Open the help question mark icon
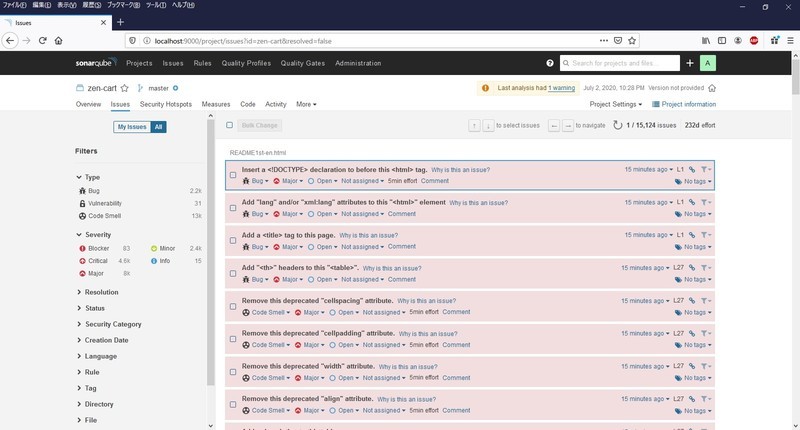Viewport: 800px width, 430px height. tap(549, 63)
